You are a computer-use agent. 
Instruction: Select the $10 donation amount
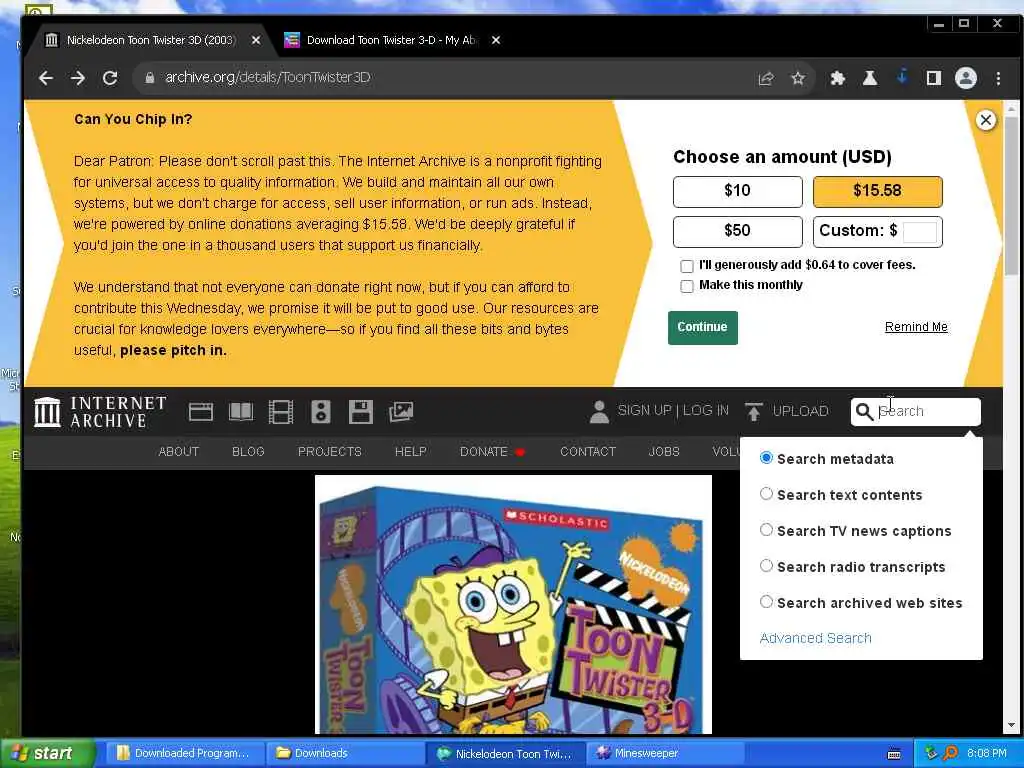coord(737,191)
